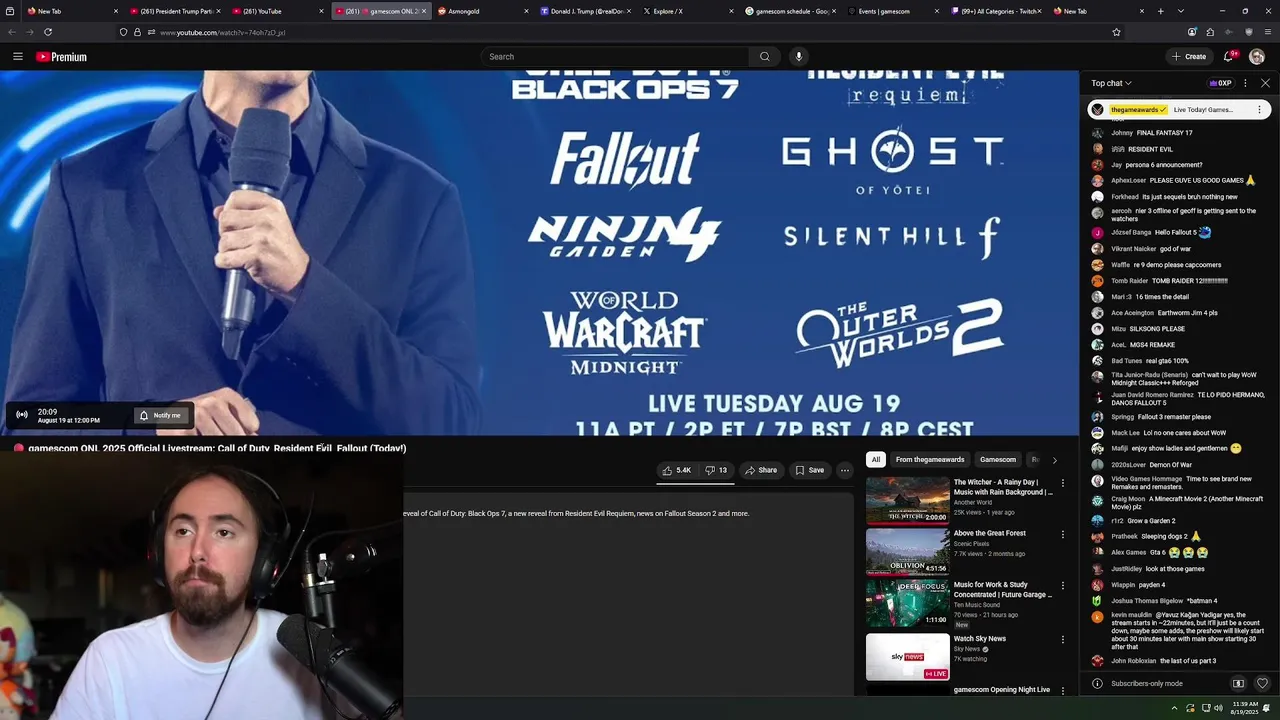This screenshot has height=720, width=1280.
Task: Open gamescom Opening Night Live video title
Action: tap(1002, 690)
